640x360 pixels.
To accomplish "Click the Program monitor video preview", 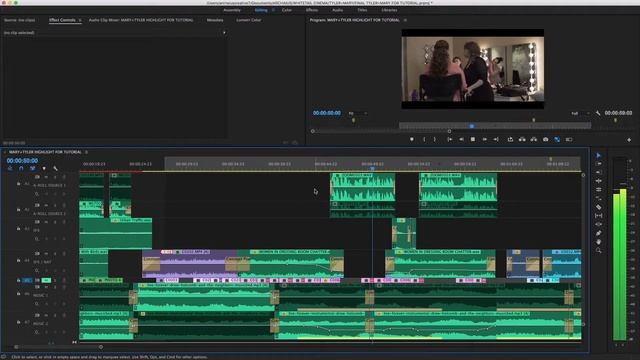I will (x=473, y=69).
